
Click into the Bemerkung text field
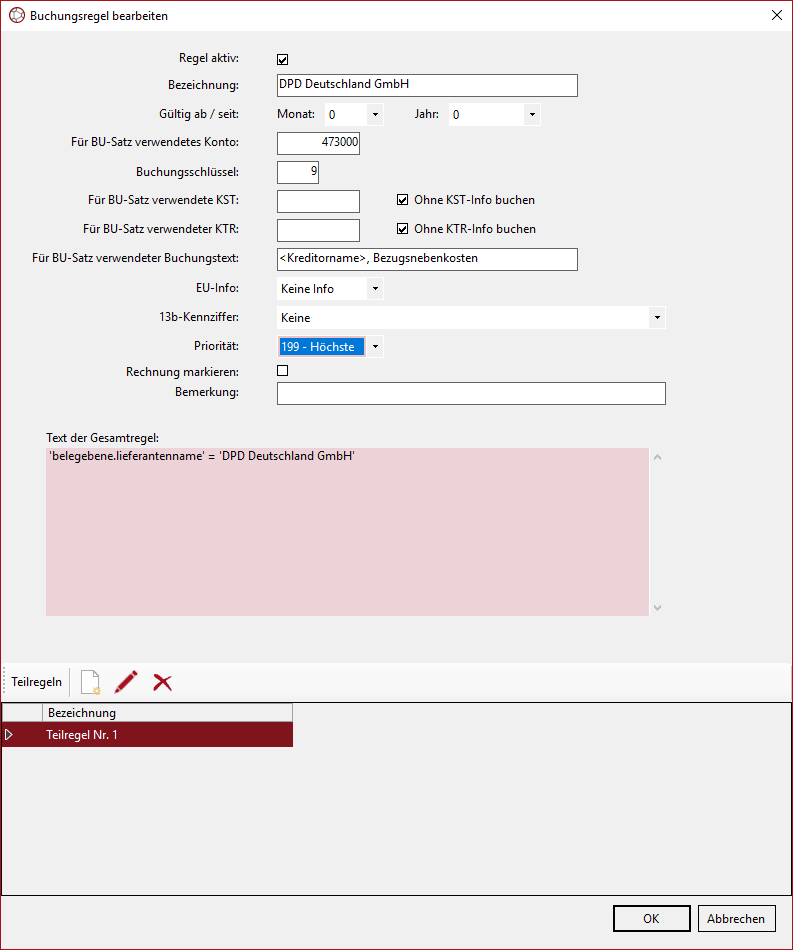(471, 394)
